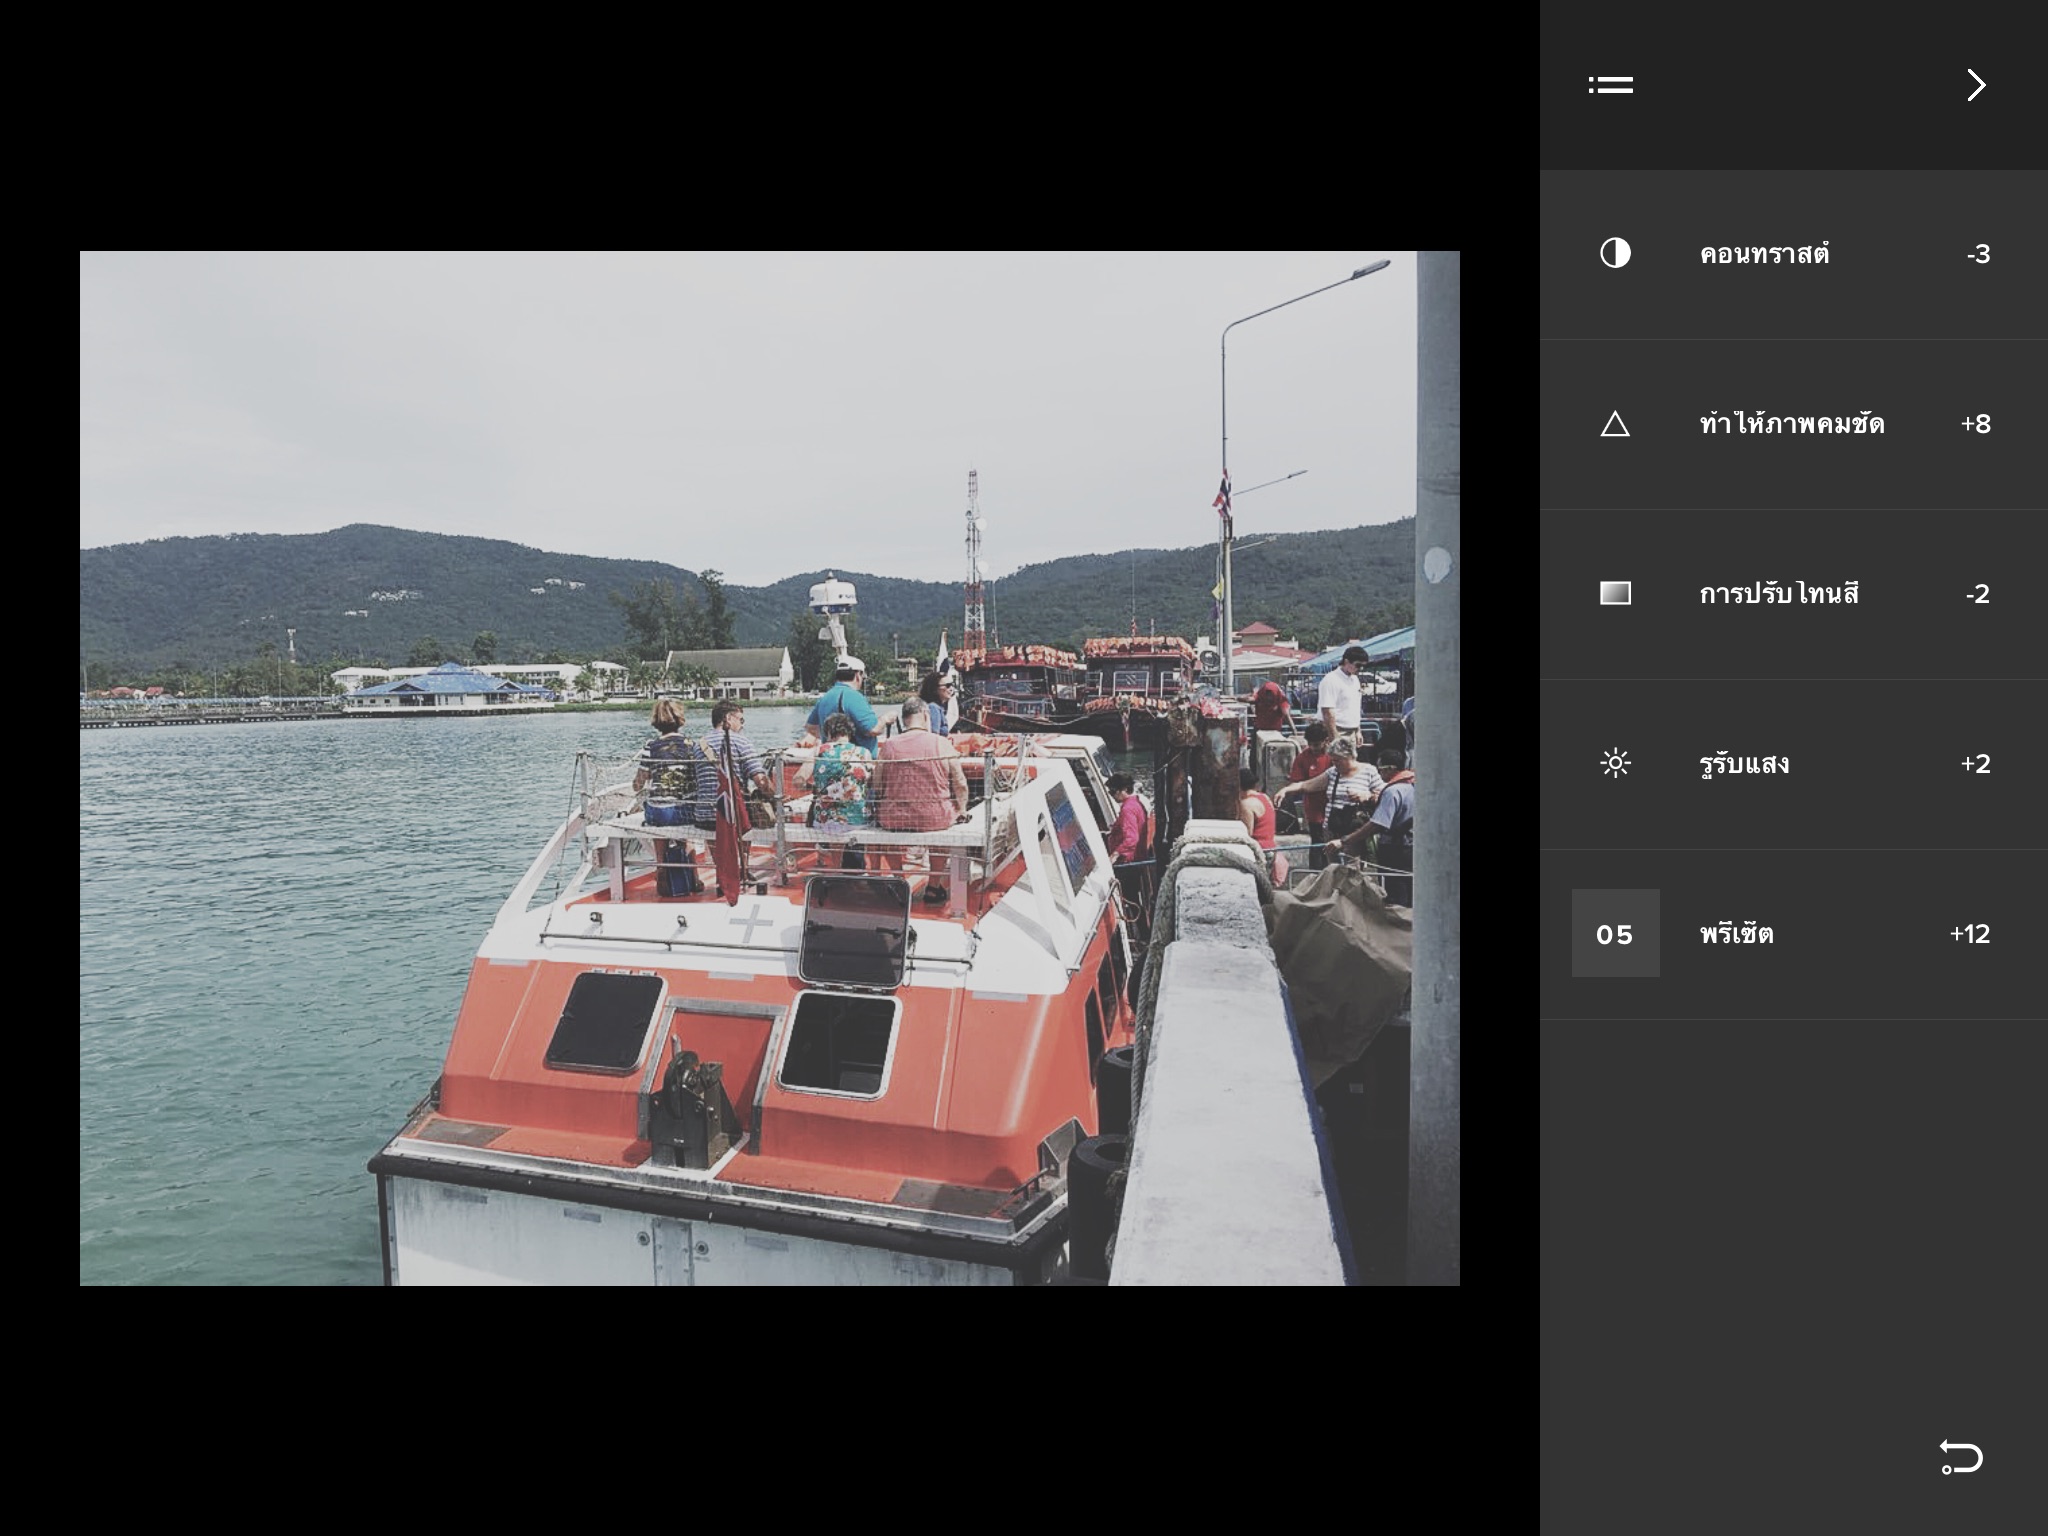Tap the right chevron arrow at top
This screenshot has height=1536, width=2048.
click(1975, 85)
